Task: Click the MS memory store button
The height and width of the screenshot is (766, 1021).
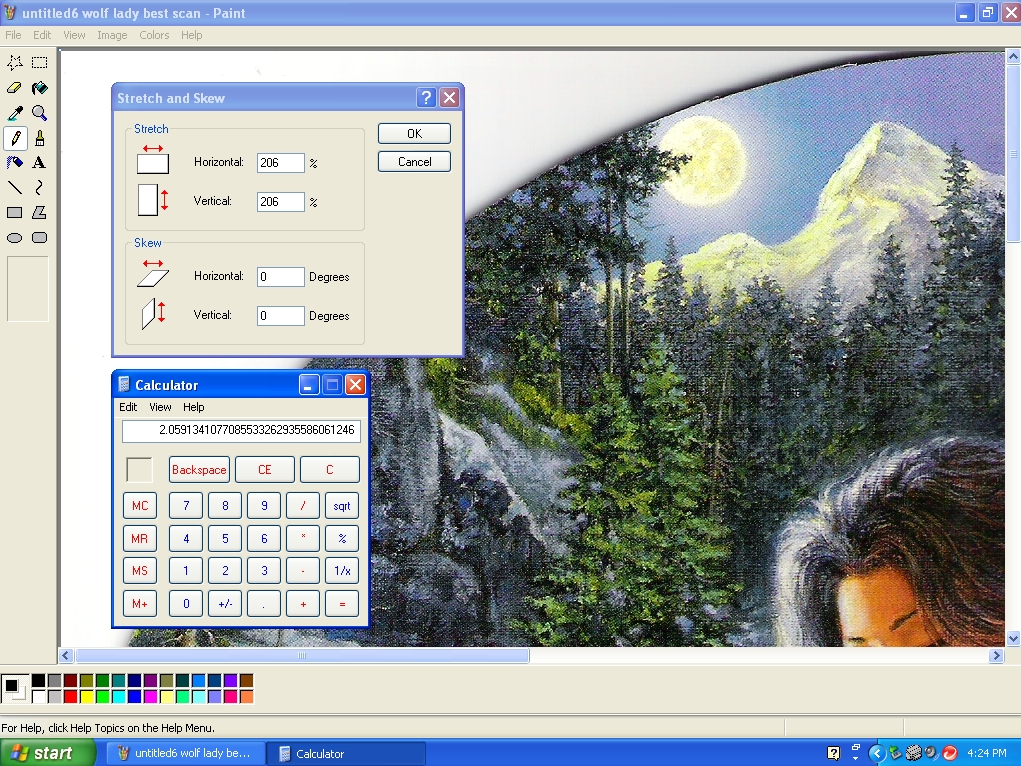Action: click(140, 571)
